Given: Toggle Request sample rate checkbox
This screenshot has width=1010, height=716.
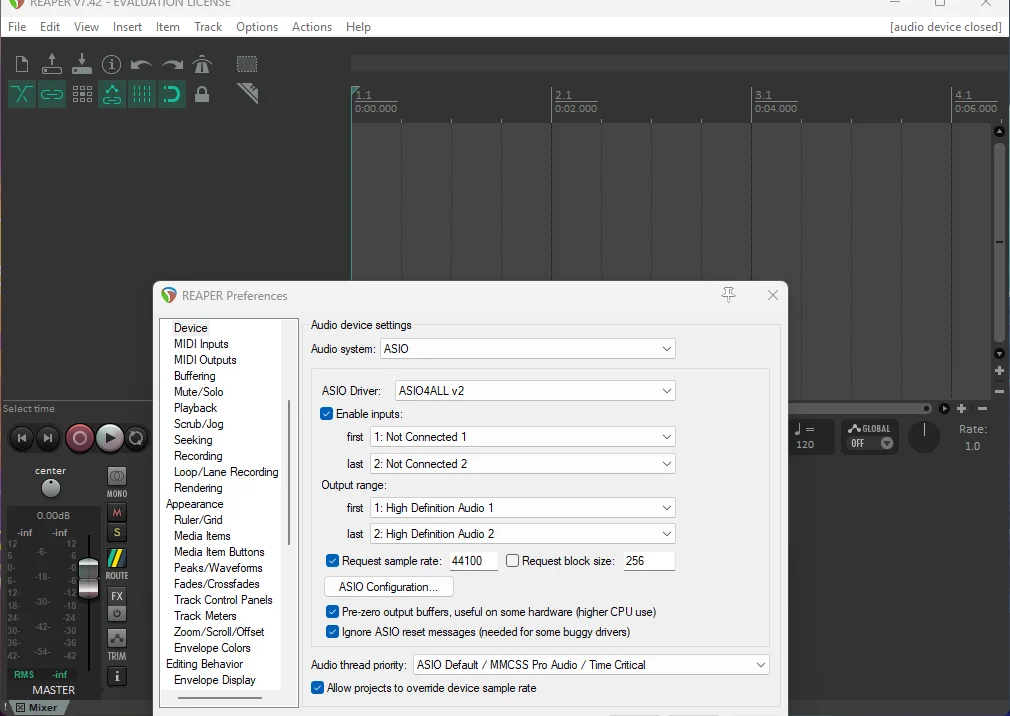Looking at the screenshot, I should click(x=332, y=561).
